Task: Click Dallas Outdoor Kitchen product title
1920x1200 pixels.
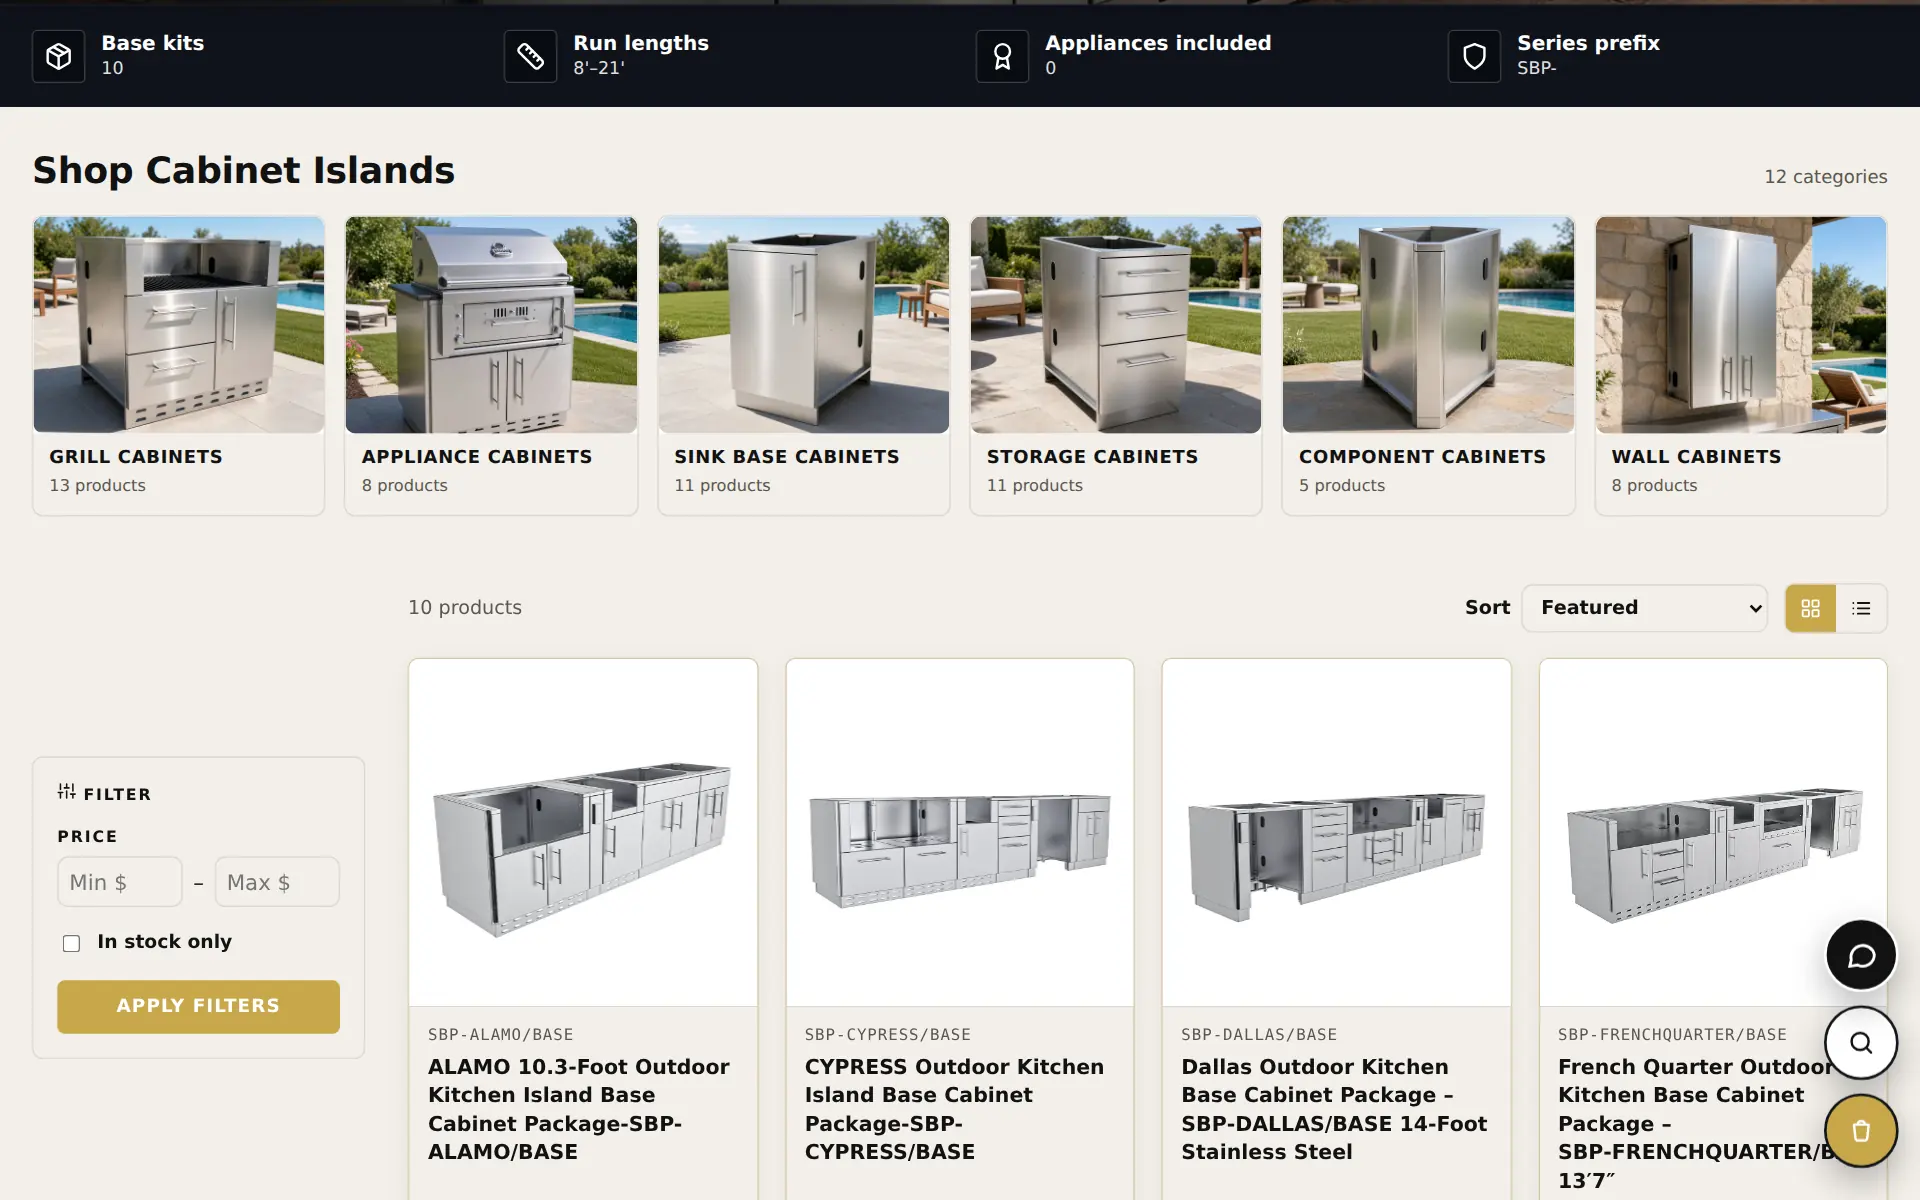Action: (x=1334, y=1109)
